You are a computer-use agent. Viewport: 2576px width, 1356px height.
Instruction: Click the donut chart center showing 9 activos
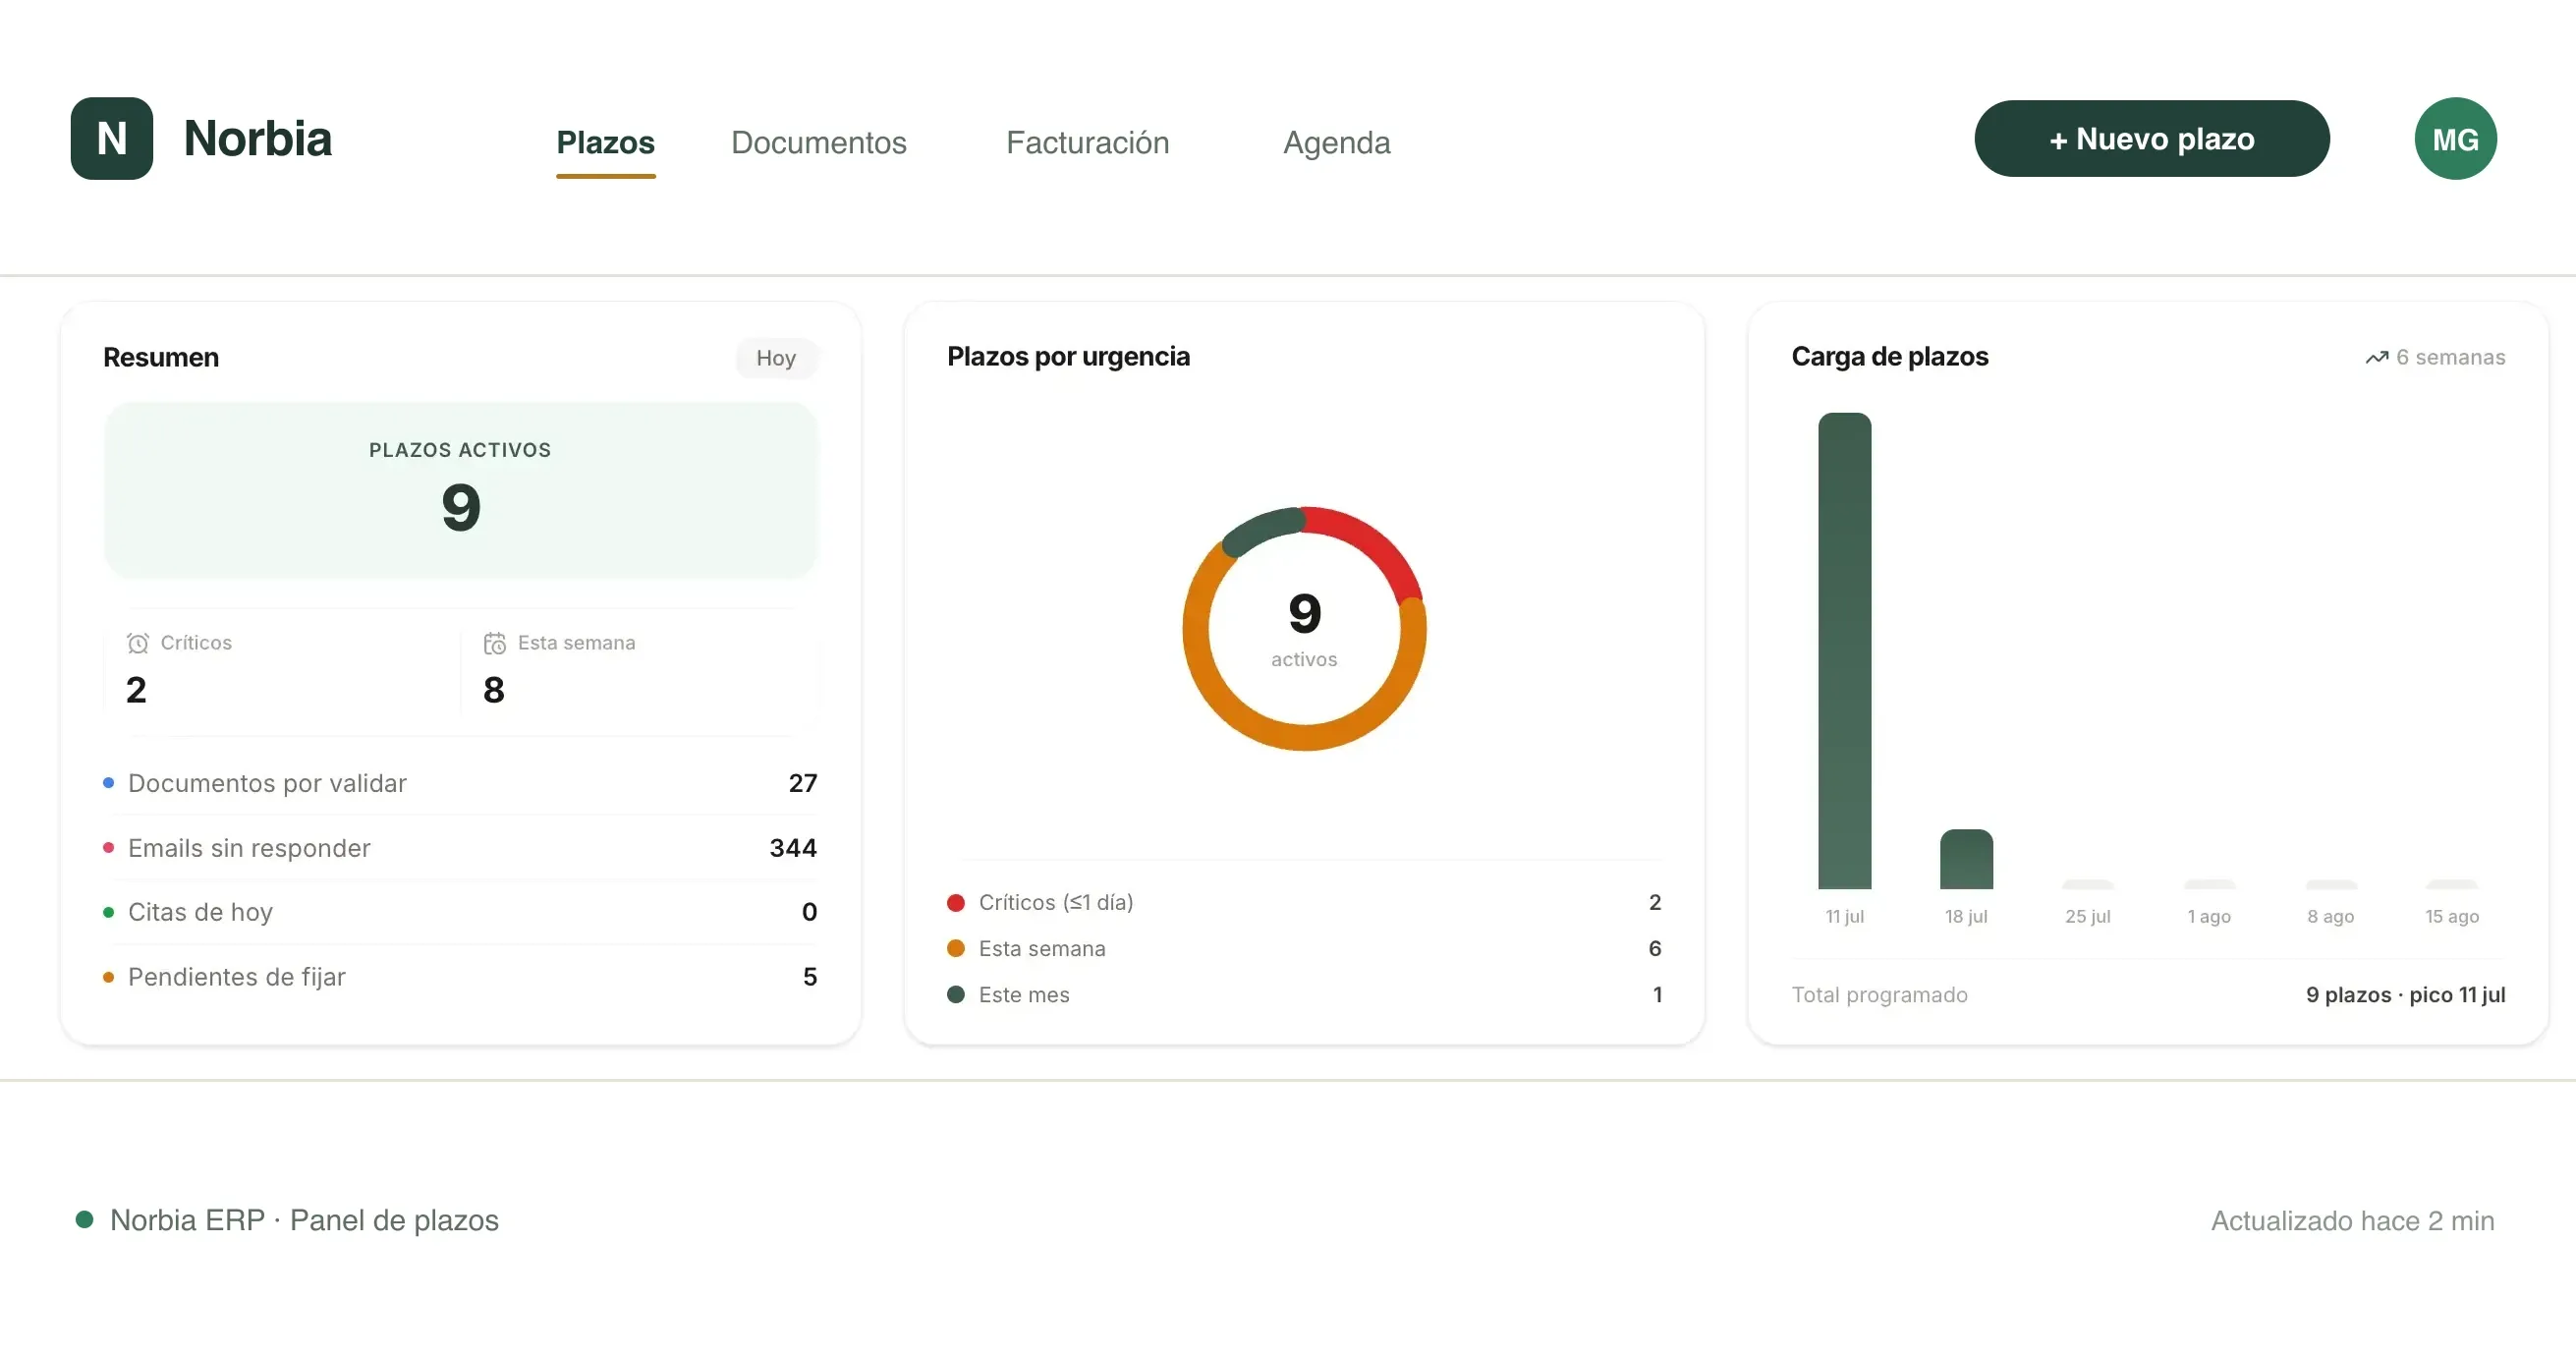click(x=1304, y=628)
